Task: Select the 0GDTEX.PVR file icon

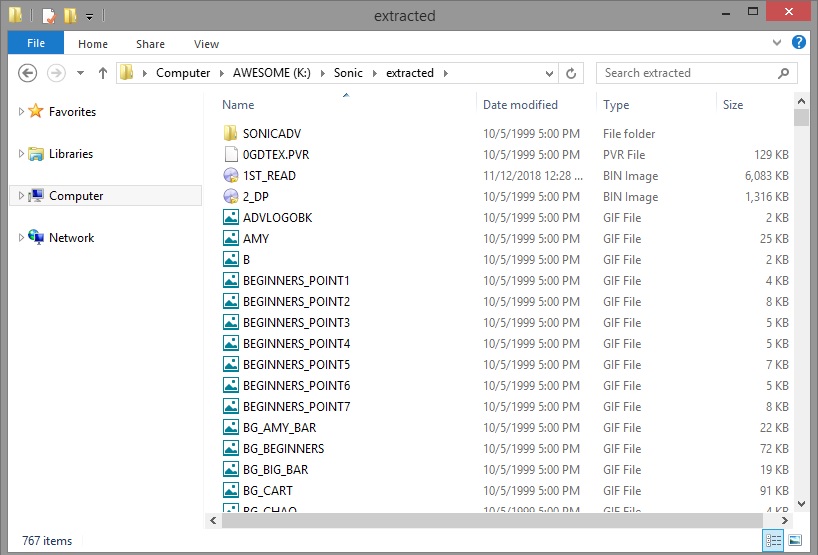Action: tap(231, 154)
